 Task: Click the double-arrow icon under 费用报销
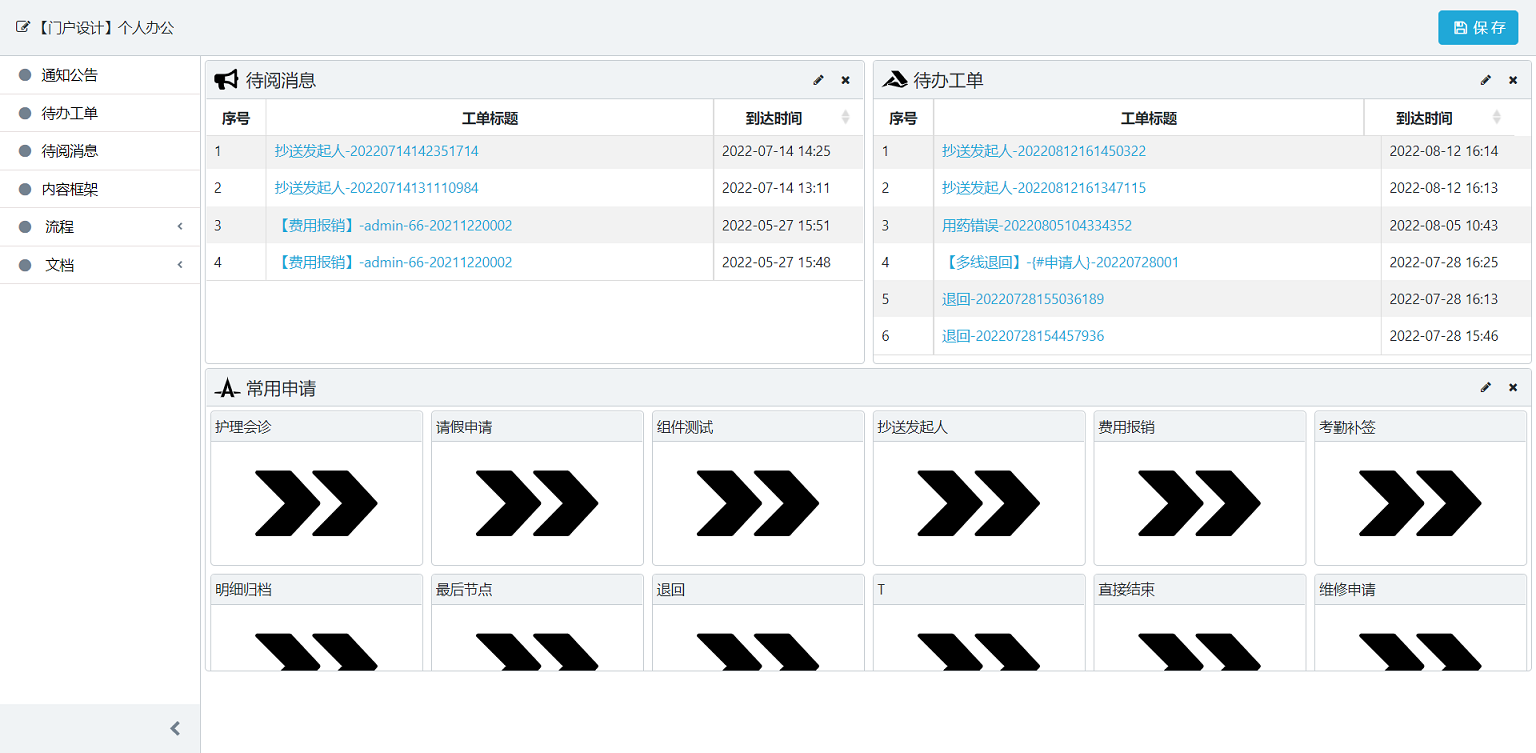[1199, 502]
